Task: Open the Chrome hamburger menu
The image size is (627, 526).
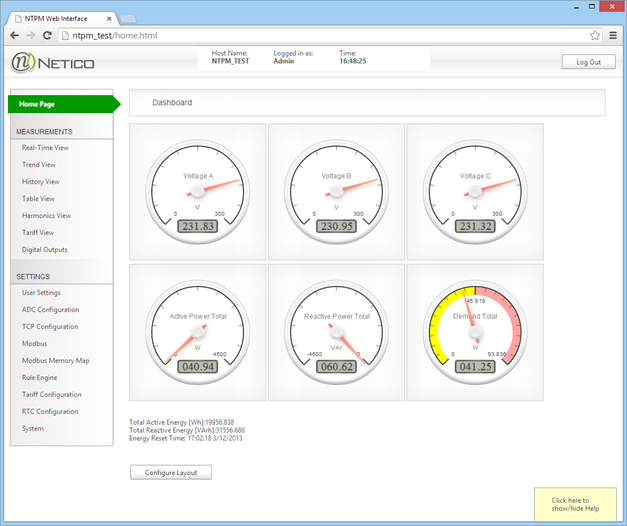Action: tap(613, 36)
